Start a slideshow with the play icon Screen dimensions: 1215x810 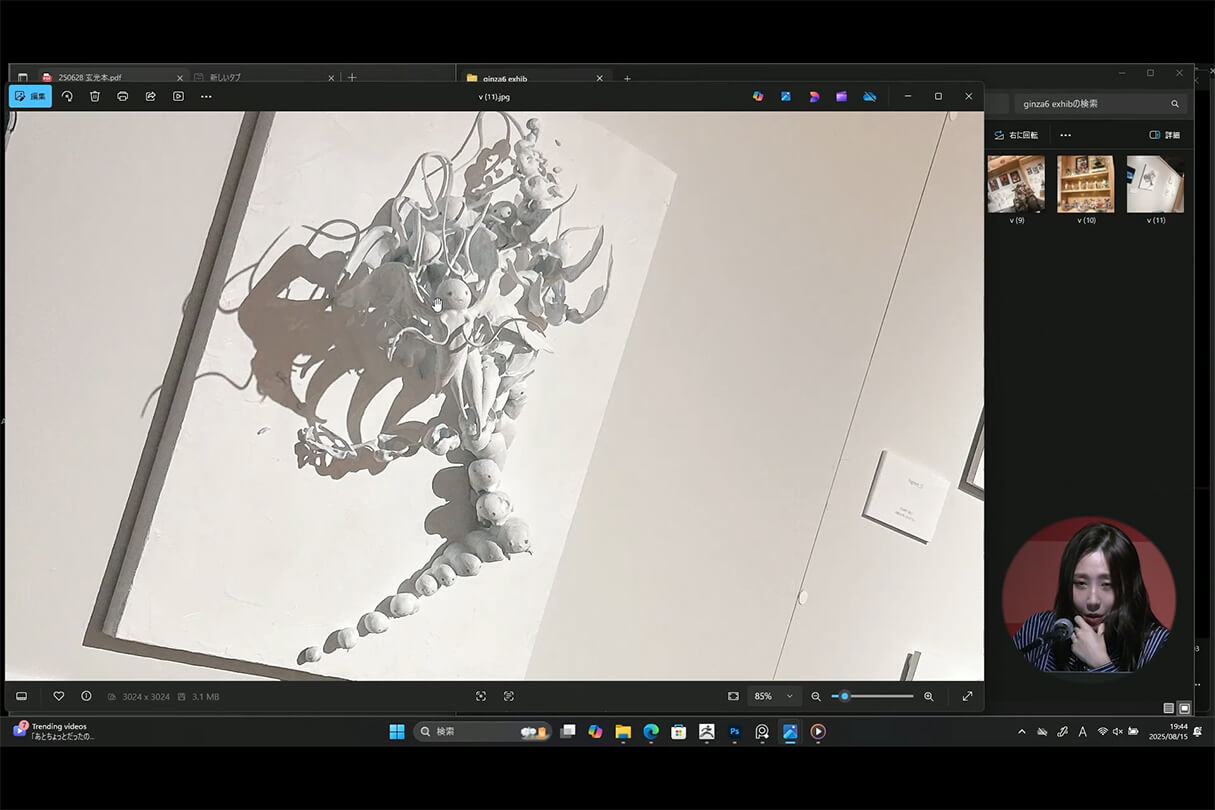[179, 96]
